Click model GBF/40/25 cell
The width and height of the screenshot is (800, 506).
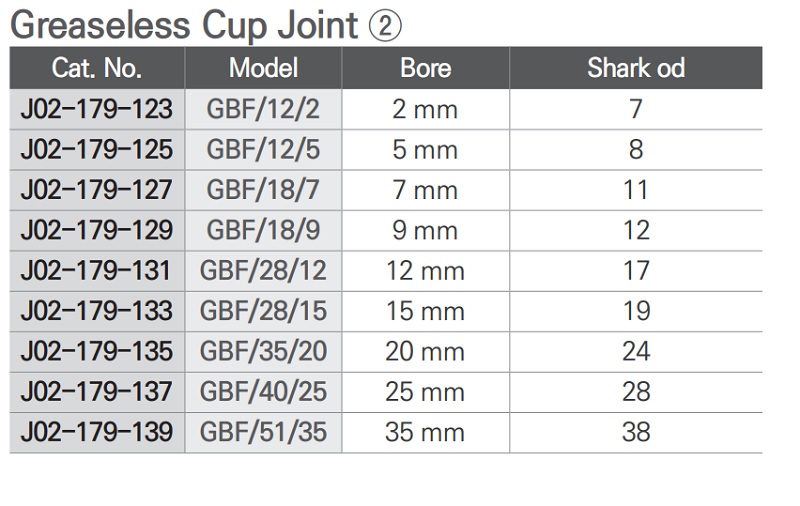263,391
